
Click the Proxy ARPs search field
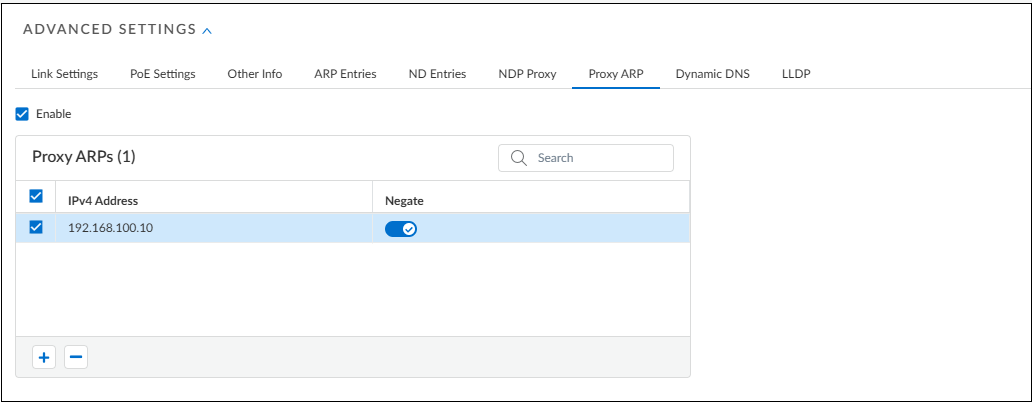coord(586,158)
